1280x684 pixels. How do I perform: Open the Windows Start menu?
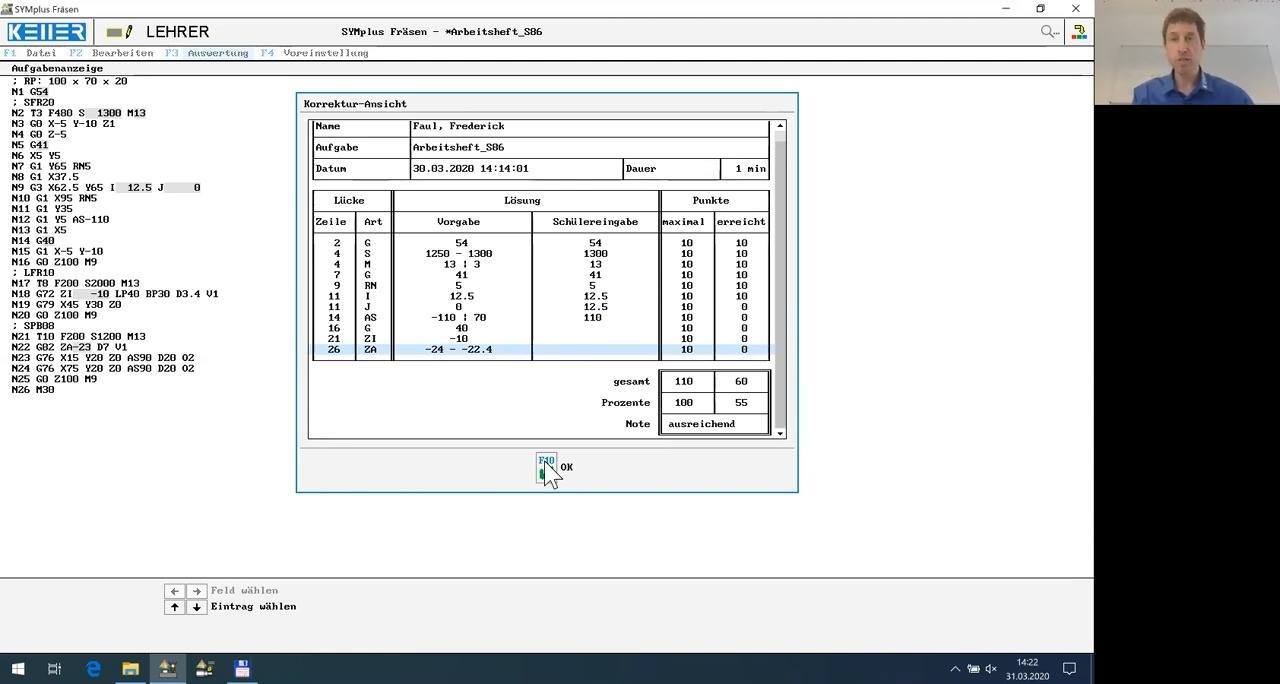(x=18, y=669)
